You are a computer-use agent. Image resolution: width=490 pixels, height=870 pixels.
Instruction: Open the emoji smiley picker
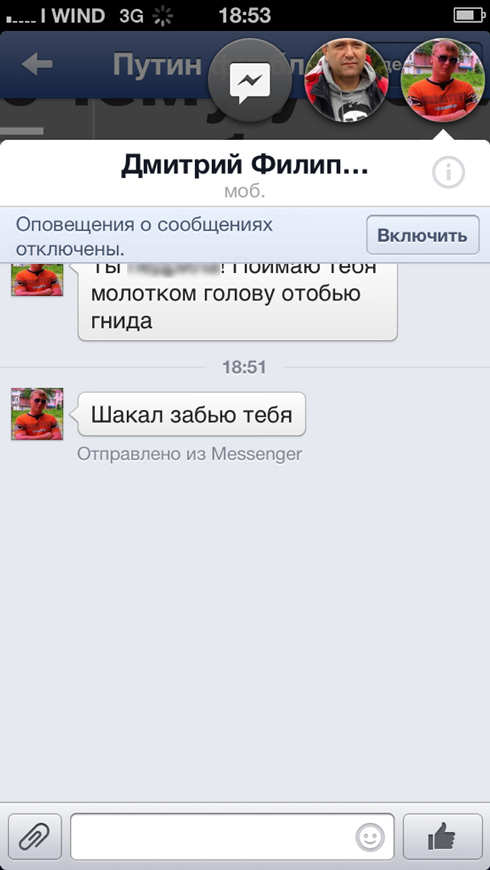370,837
